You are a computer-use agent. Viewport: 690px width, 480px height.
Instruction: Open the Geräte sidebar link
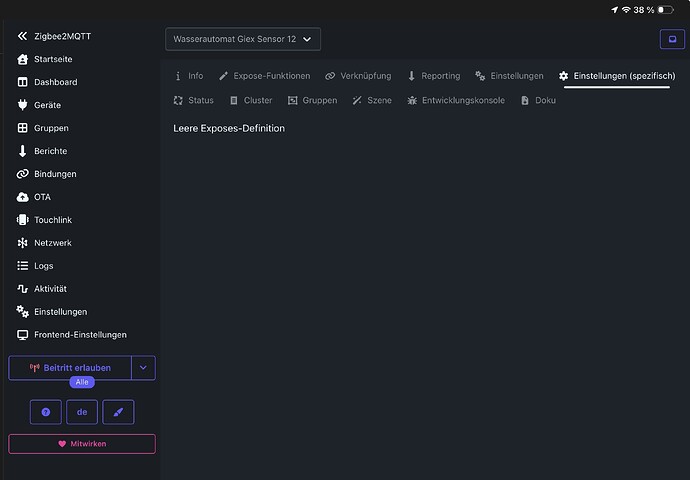click(x=48, y=105)
